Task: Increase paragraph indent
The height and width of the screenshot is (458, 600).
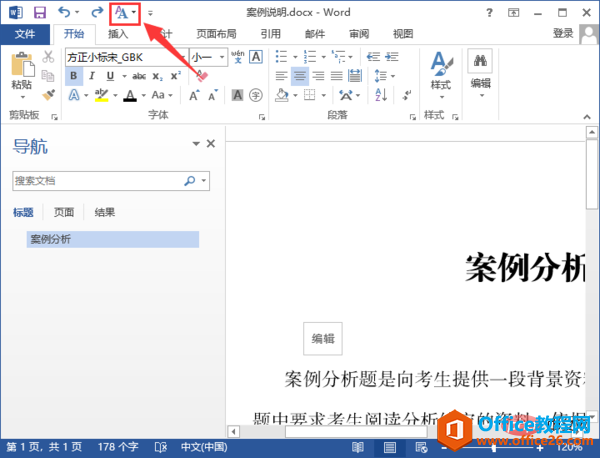Action: pos(392,57)
